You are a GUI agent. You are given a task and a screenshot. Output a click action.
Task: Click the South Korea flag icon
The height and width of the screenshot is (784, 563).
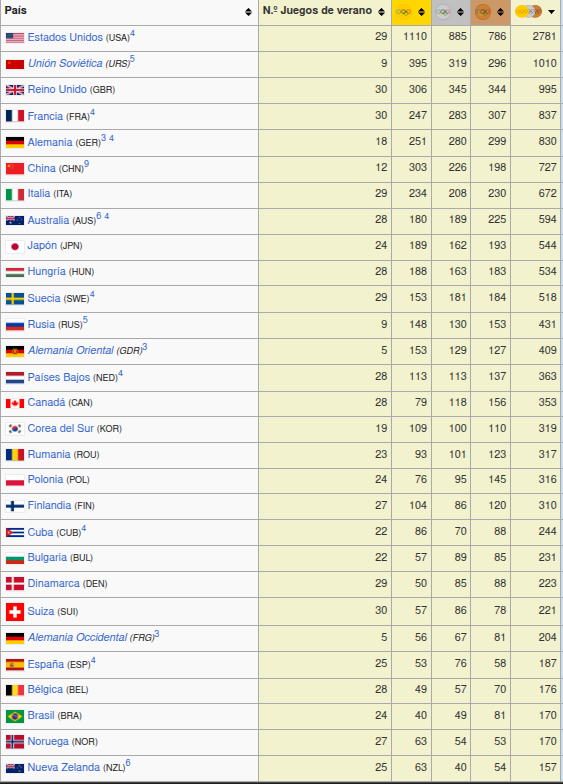15,428
